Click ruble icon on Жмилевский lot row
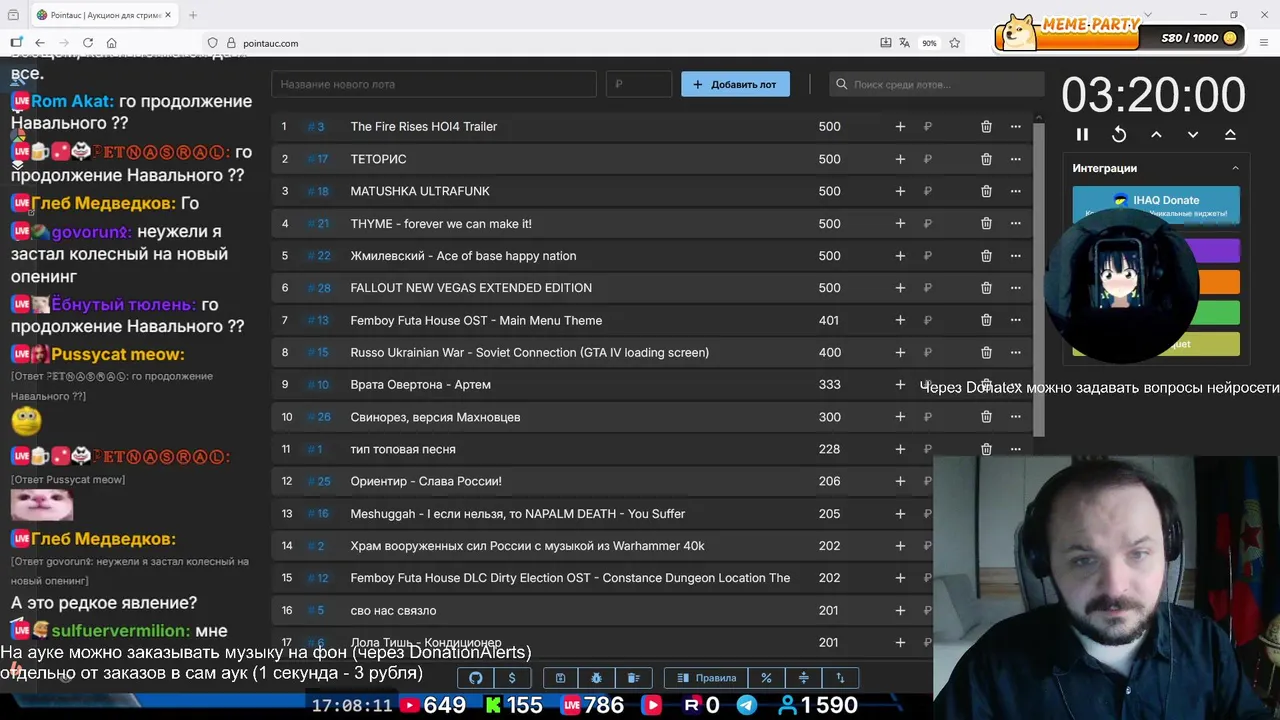Screen dimensions: 1280x720 click(x=928, y=256)
